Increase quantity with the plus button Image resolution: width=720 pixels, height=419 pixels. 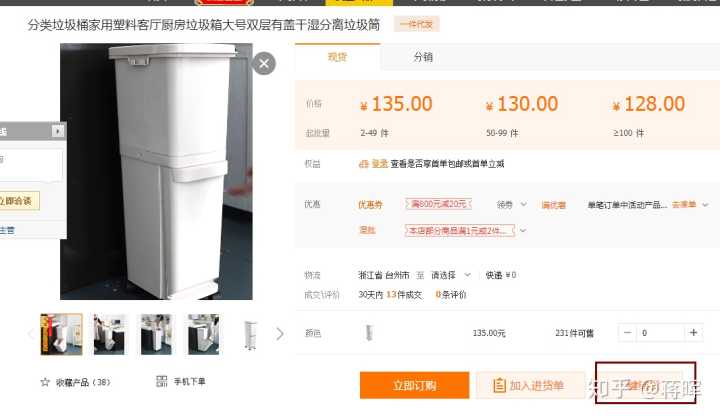tap(693, 333)
